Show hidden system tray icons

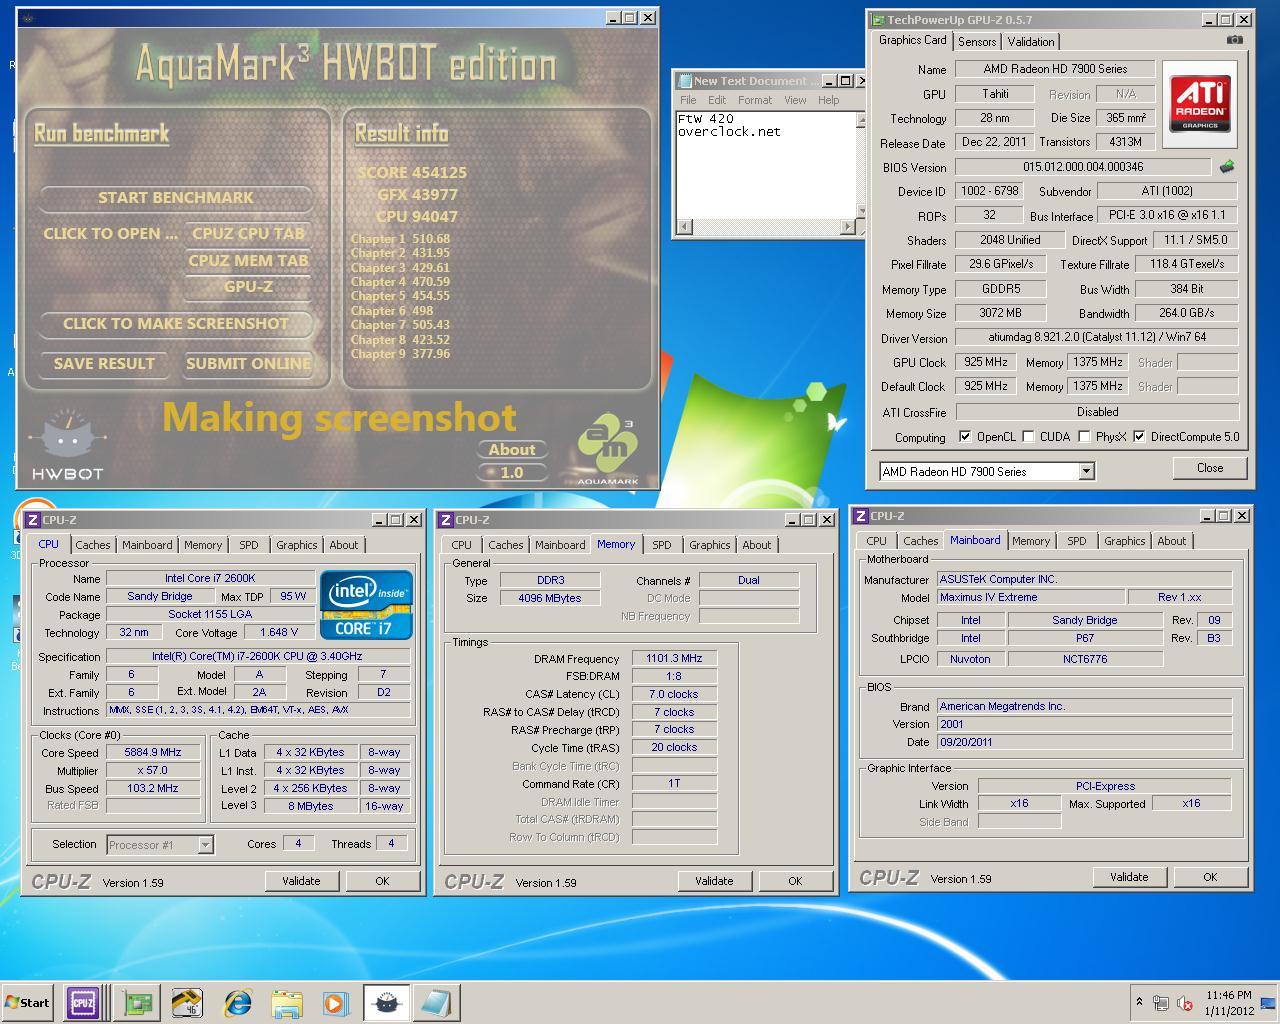1139,1002
